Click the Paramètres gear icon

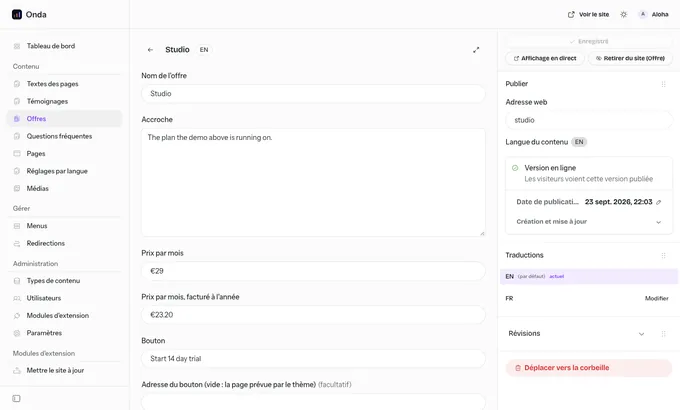(x=17, y=333)
